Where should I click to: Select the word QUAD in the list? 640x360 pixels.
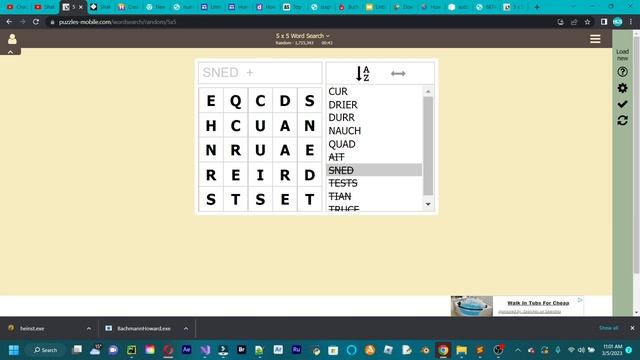(x=342, y=144)
